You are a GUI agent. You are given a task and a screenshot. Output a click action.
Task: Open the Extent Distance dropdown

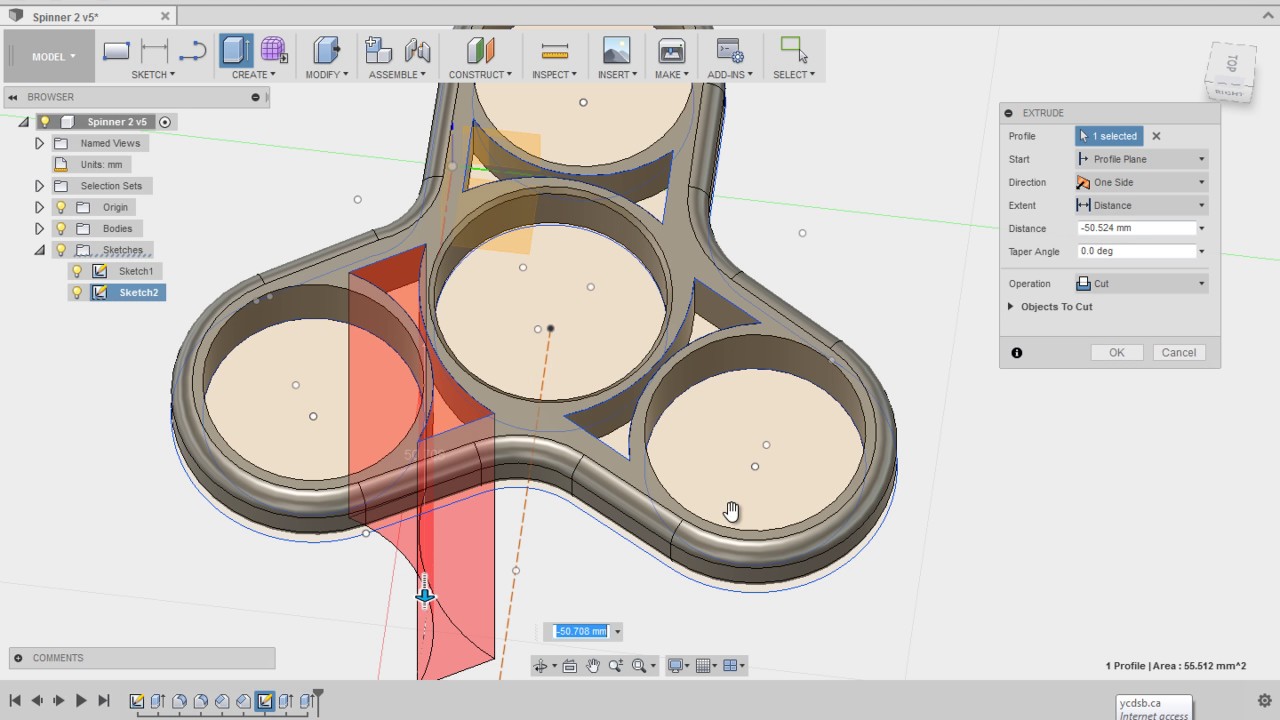(x=1142, y=205)
